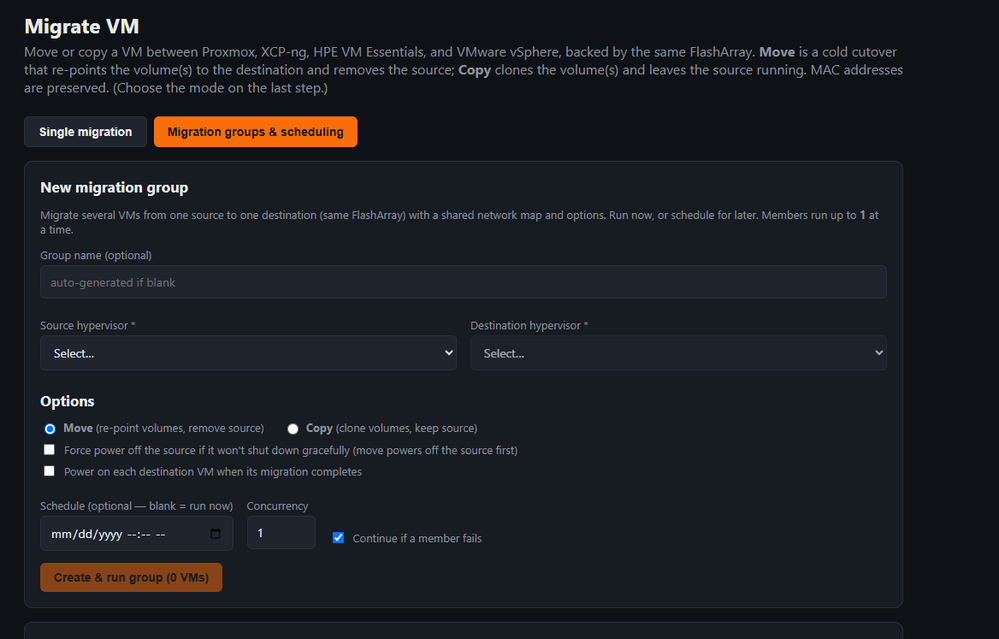Click the 'Concurrency' label
The image size is (999, 639).
[277, 506]
